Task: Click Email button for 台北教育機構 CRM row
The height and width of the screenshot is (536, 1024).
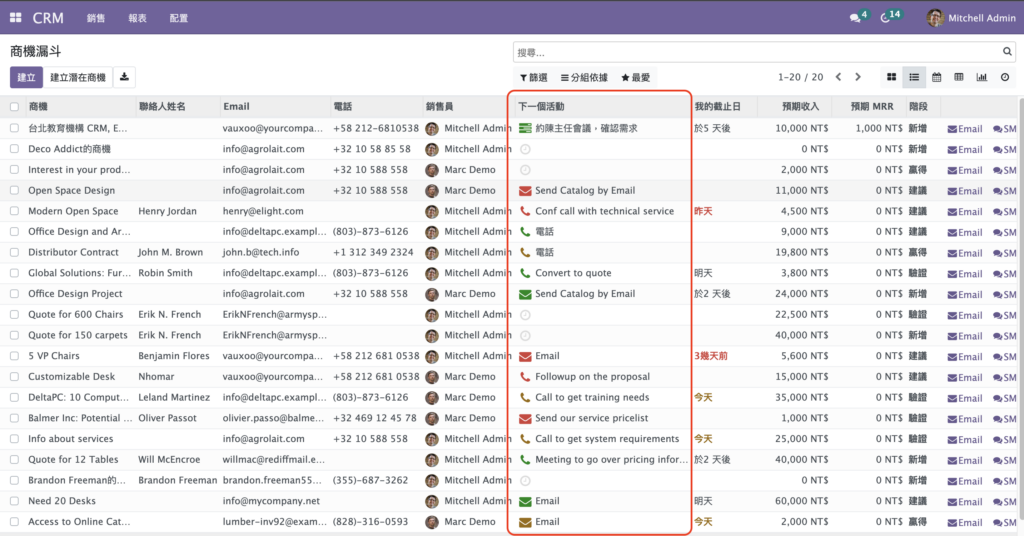Action: [965, 129]
